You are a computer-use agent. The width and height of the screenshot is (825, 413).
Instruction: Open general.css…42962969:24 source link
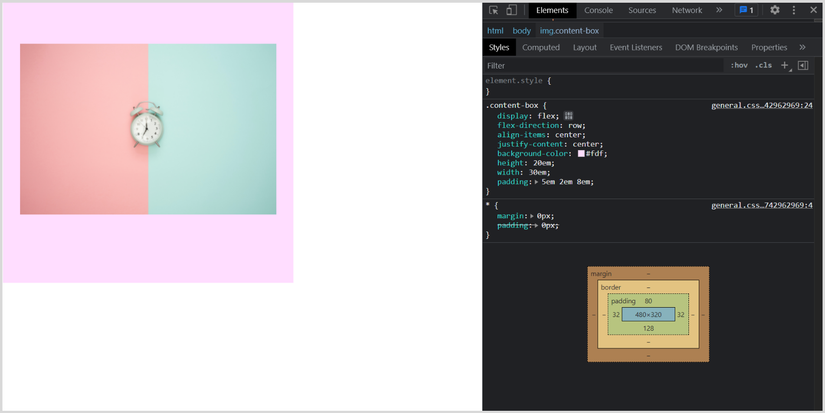pos(762,105)
